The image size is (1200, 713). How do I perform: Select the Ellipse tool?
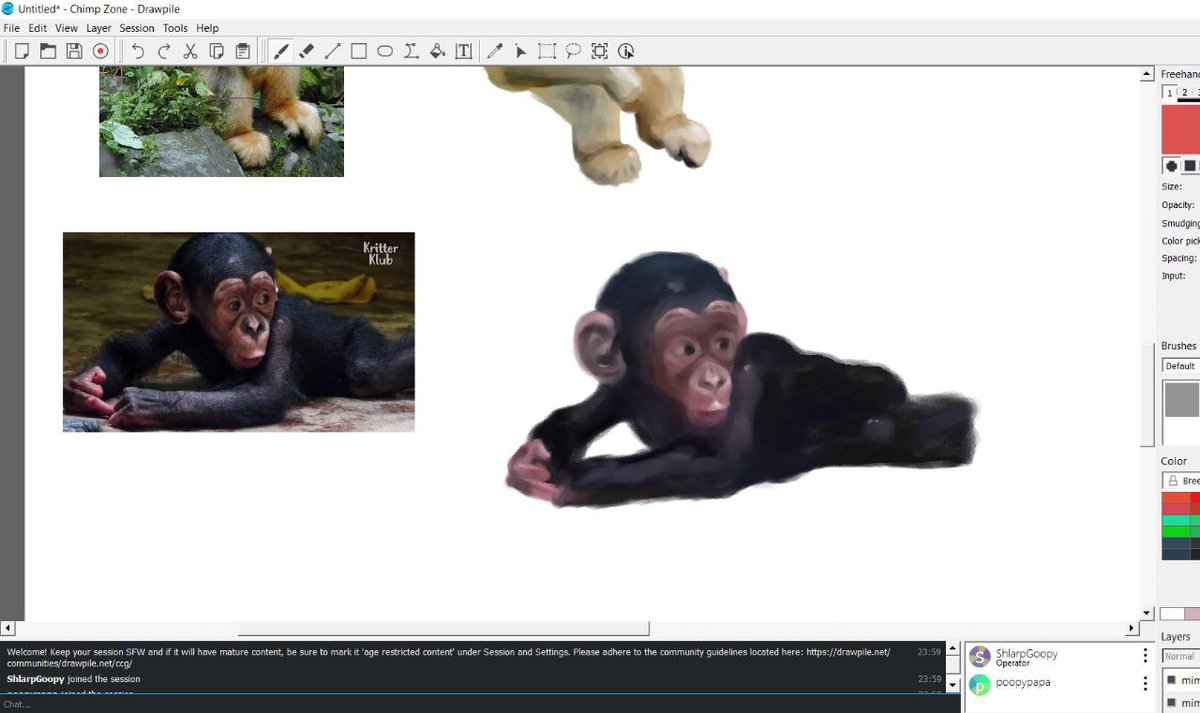[x=385, y=51]
